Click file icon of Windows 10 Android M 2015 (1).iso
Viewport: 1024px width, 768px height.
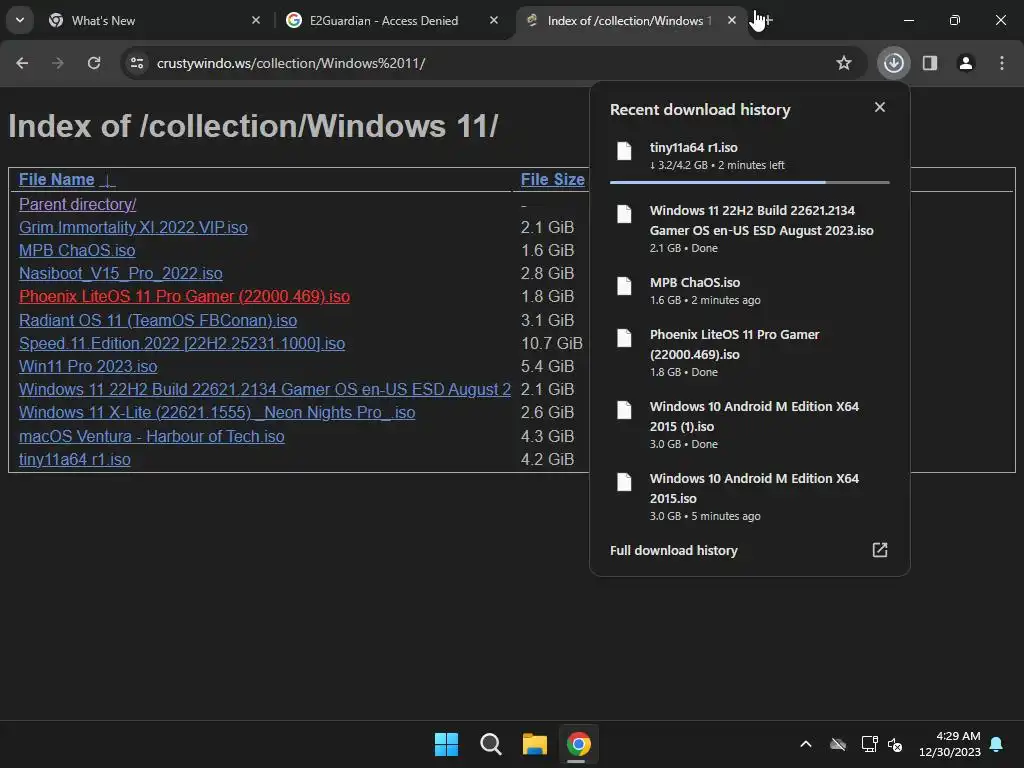click(x=624, y=410)
